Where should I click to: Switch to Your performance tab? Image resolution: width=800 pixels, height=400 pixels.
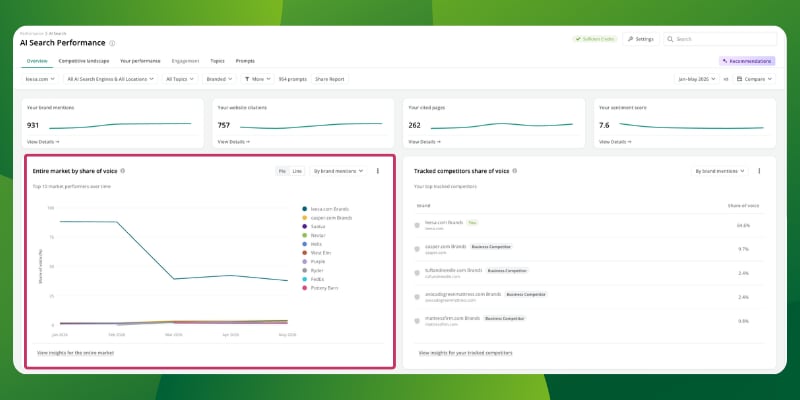[140, 61]
